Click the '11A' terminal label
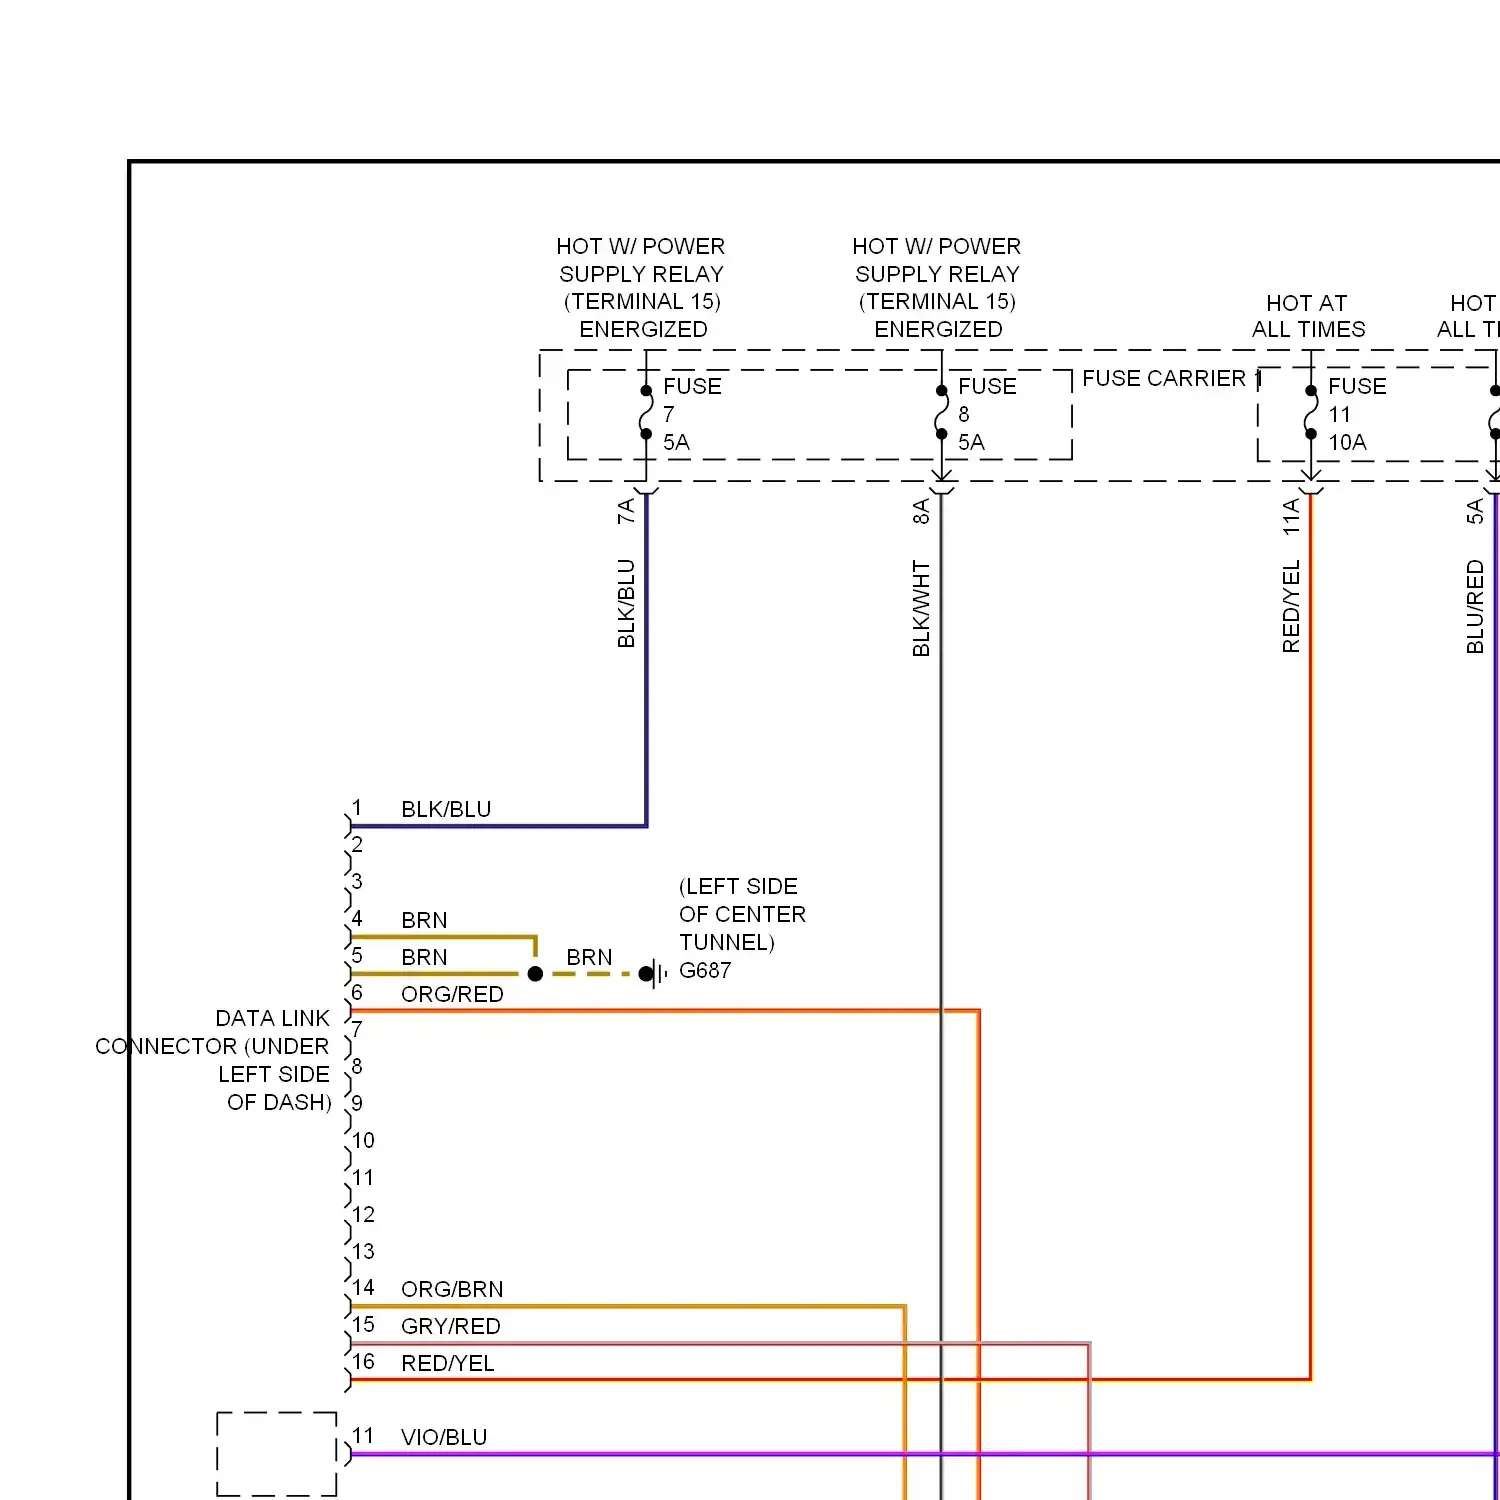 [x=1291, y=516]
